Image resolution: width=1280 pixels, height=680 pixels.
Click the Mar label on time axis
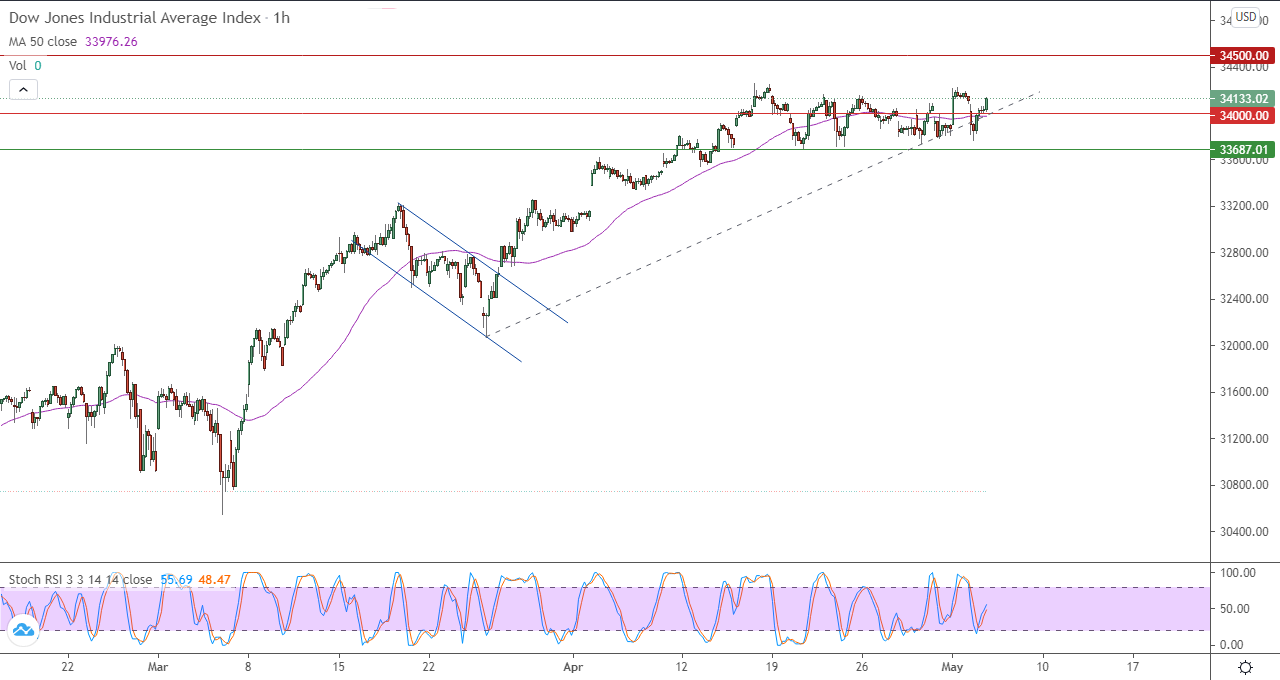point(159,666)
